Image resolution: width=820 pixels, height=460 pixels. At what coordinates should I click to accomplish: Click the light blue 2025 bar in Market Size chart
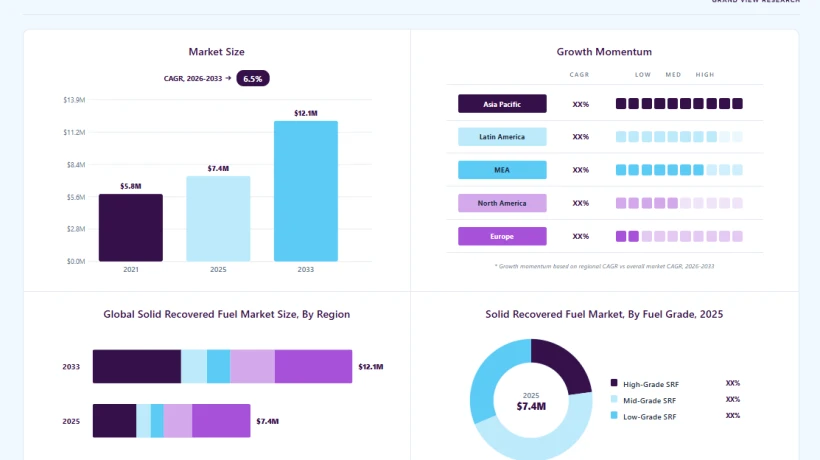tap(218, 218)
